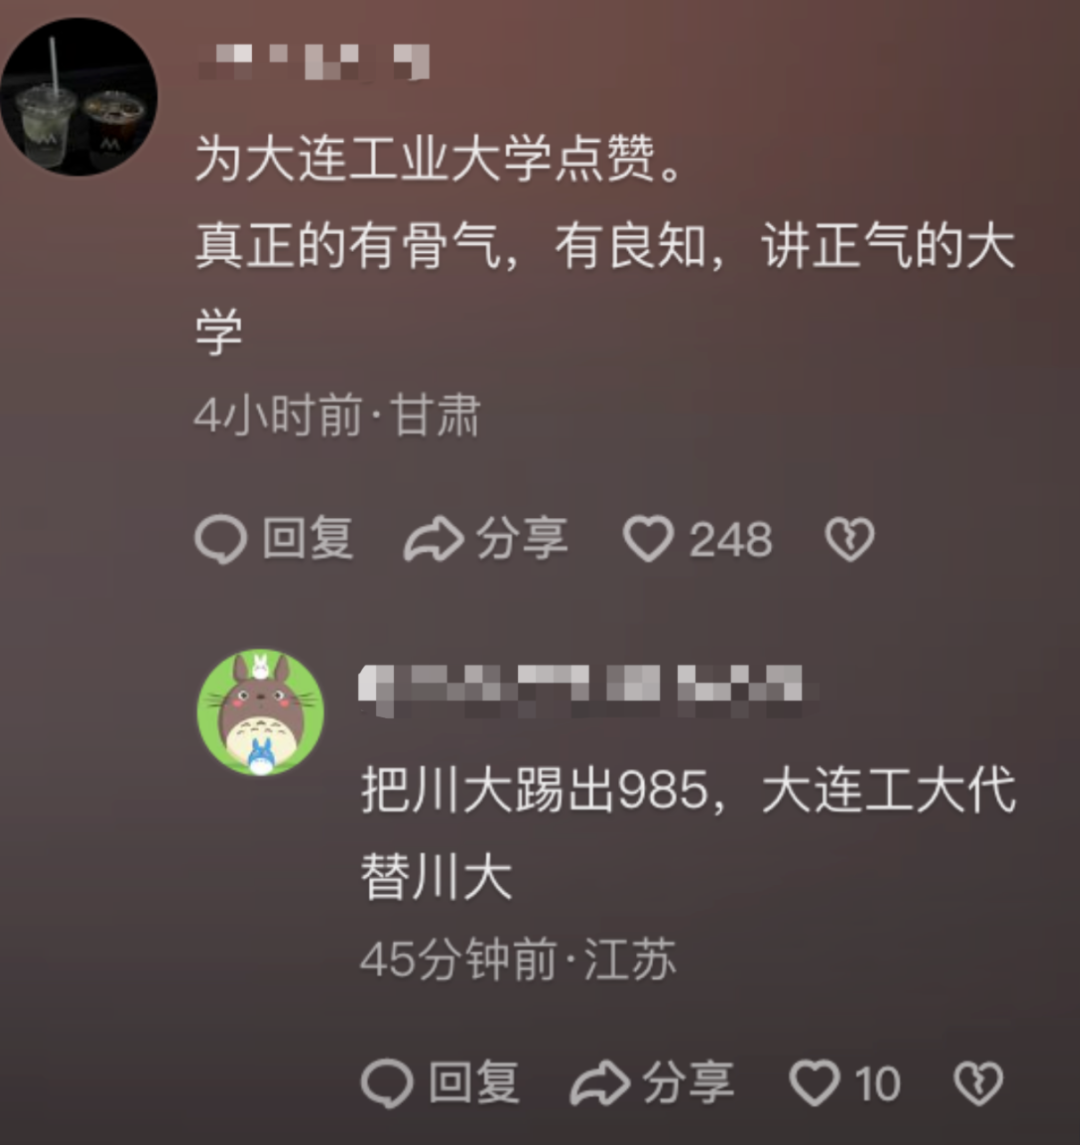1080x1145 pixels.
Task: Tap the 分享 label under first comment
Action: 522,538
